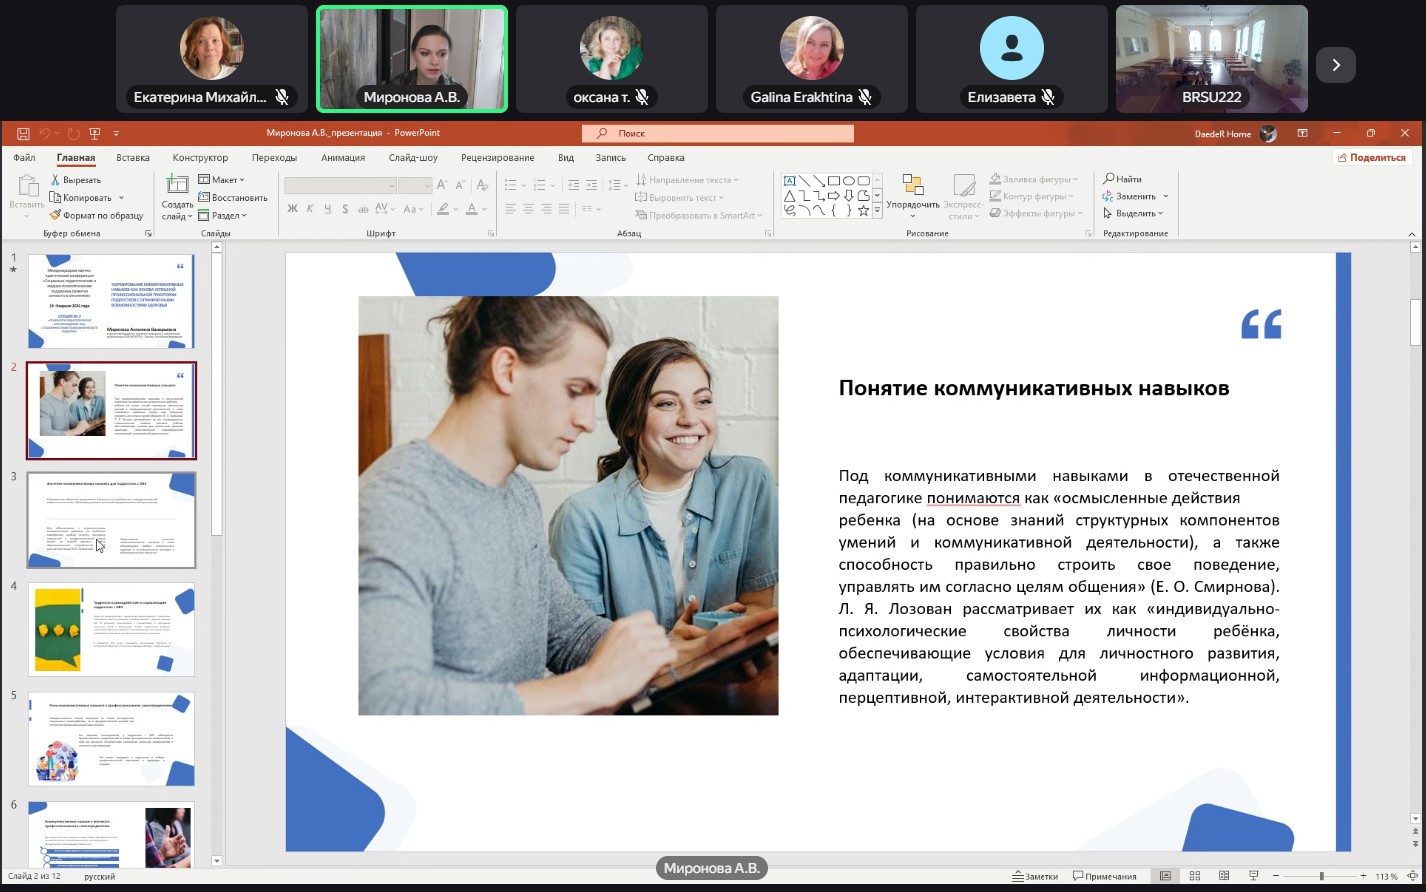The height and width of the screenshot is (892, 1426).
Task: Expand the Arrange (Упорядочить) dropdown
Action: (912, 205)
